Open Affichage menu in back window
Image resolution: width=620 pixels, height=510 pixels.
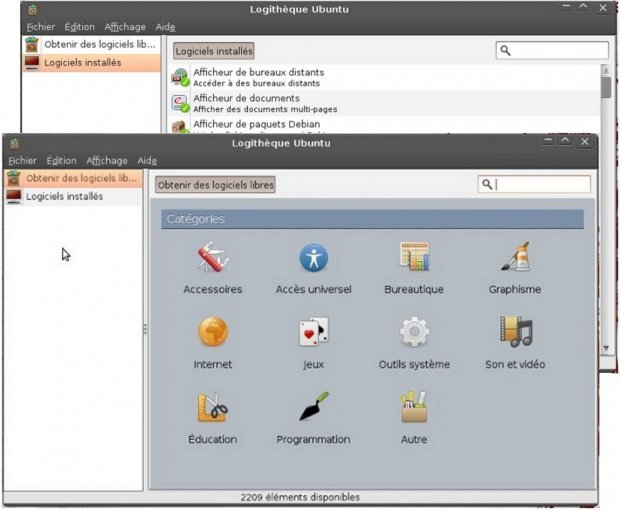tap(125, 27)
